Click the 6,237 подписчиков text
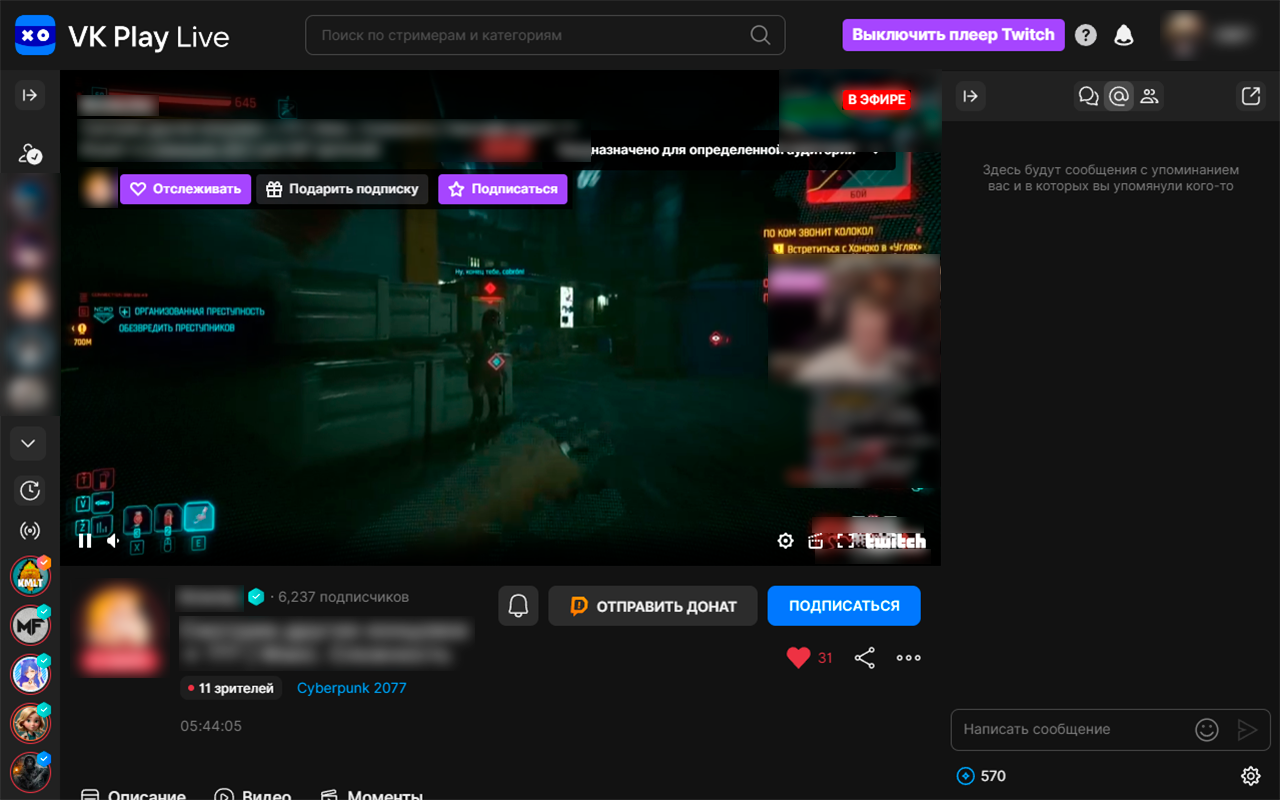Screen dimensions: 1280x800 point(344,597)
